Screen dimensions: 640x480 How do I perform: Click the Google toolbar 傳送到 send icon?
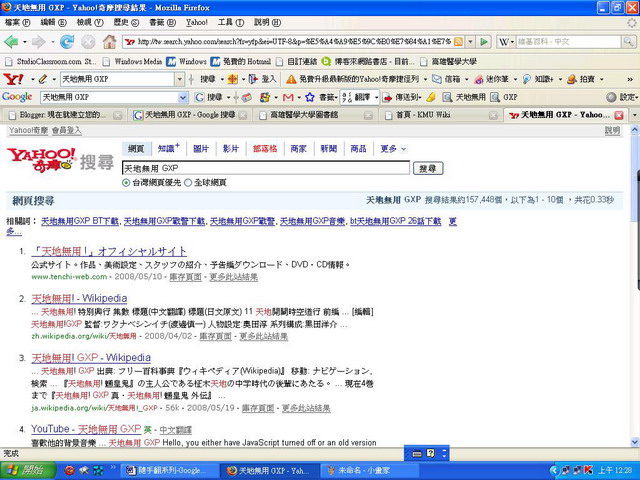coord(387,97)
